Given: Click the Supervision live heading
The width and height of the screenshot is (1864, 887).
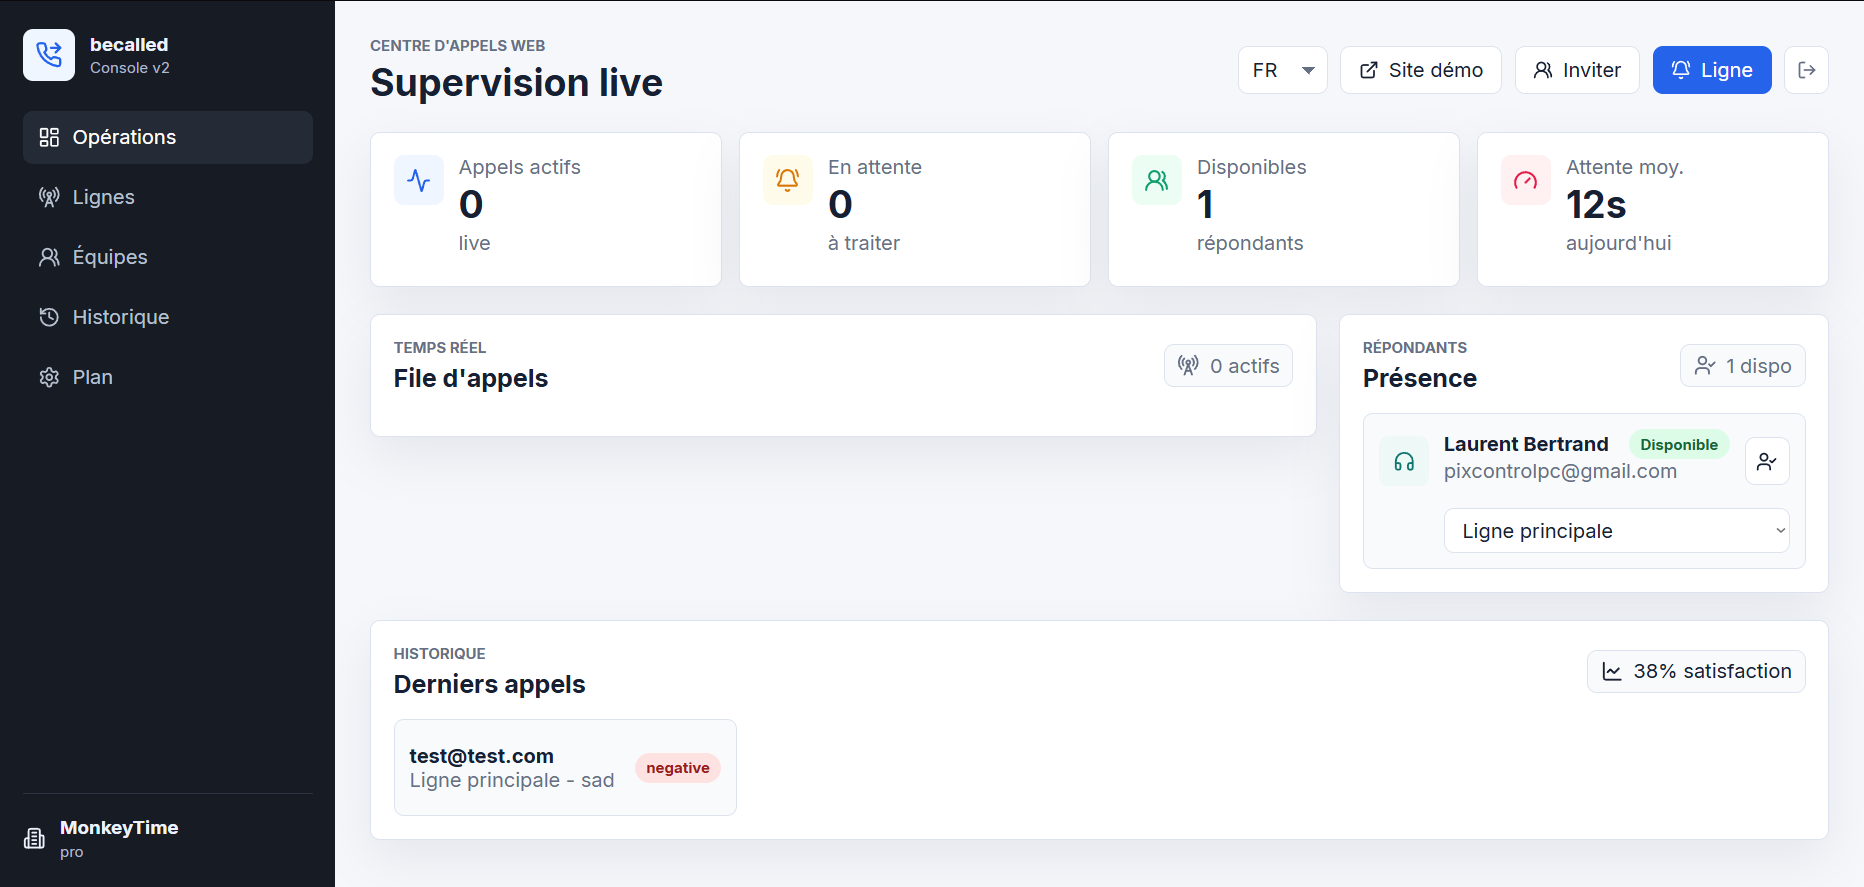Looking at the screenshot, I should click(516, 83).
